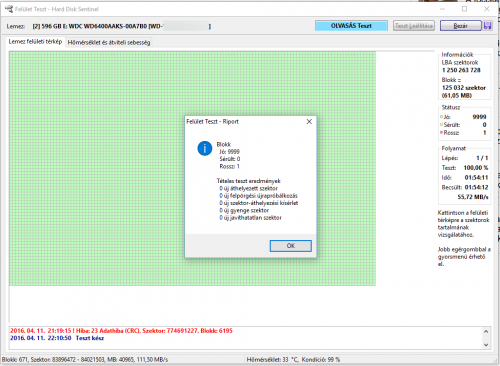The image size is (500, 366).
Task: Click the red Rossz status swatch
Action: click(441, 133)
